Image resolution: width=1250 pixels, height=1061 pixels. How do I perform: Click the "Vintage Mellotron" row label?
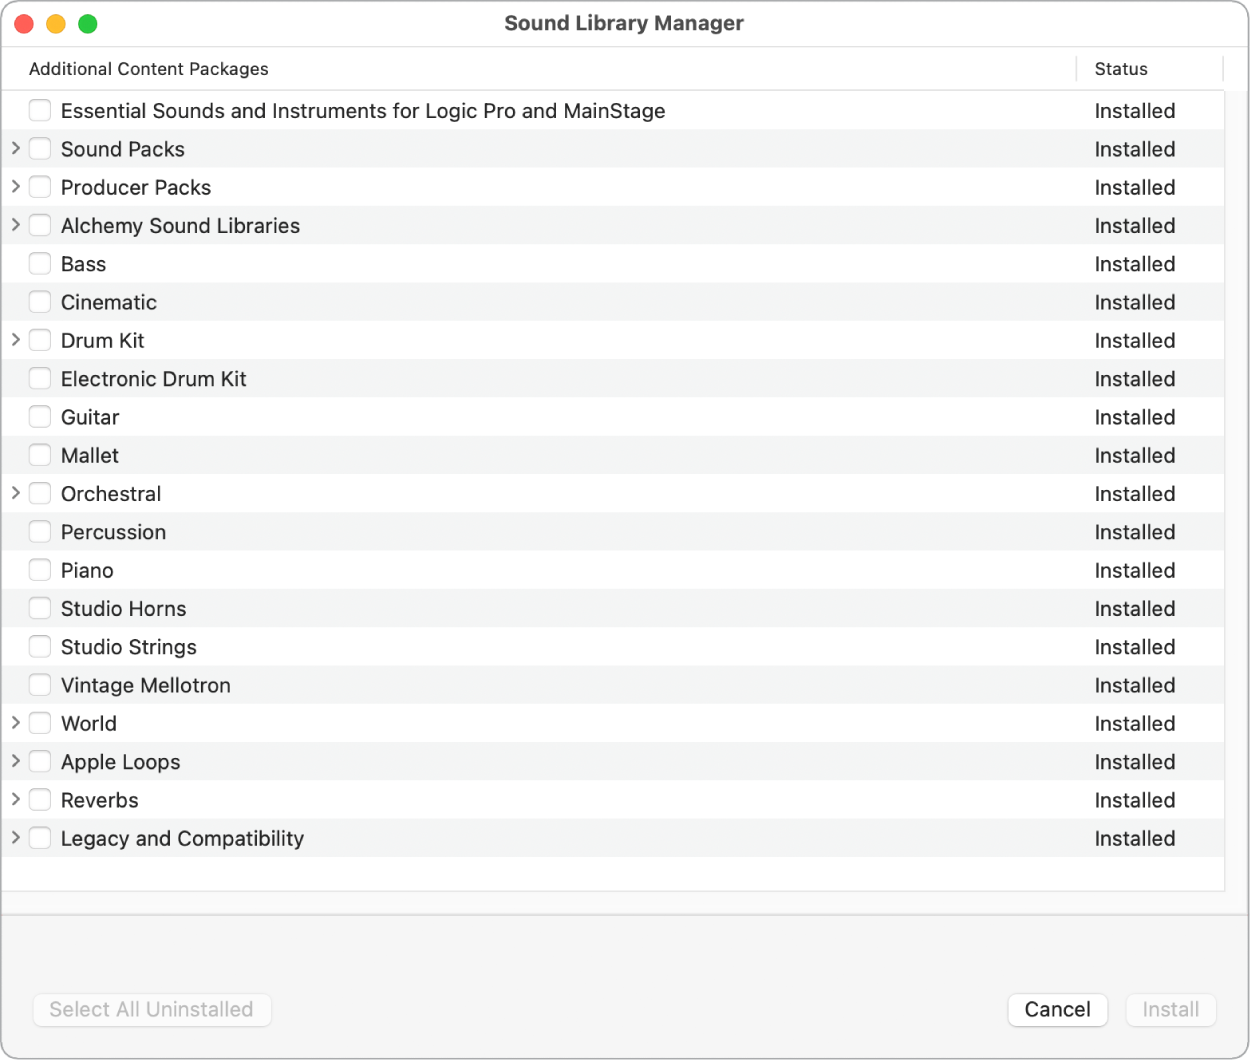click(146, 685)
